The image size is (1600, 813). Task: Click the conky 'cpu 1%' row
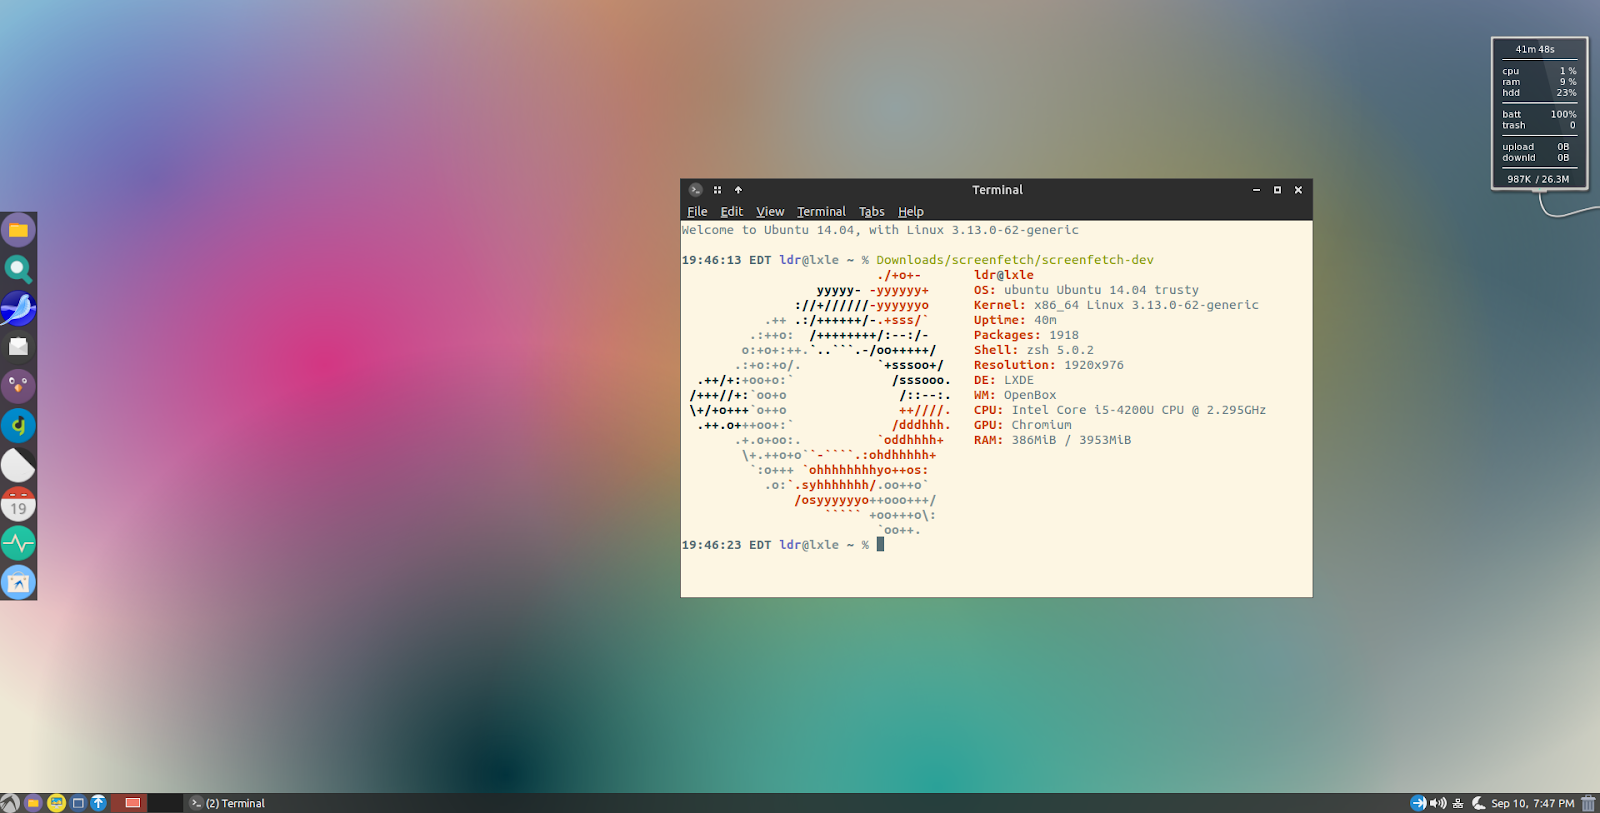(1539, 71)
